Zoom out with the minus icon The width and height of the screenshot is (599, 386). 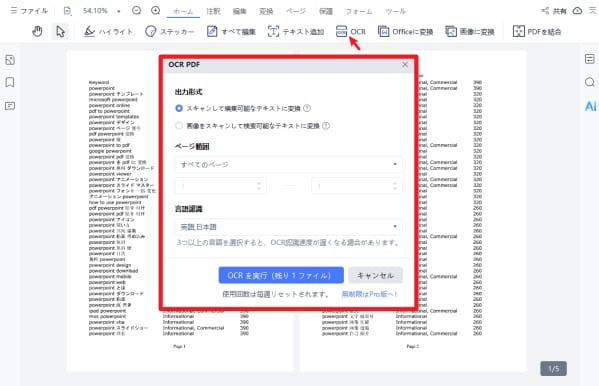[136, 11]
